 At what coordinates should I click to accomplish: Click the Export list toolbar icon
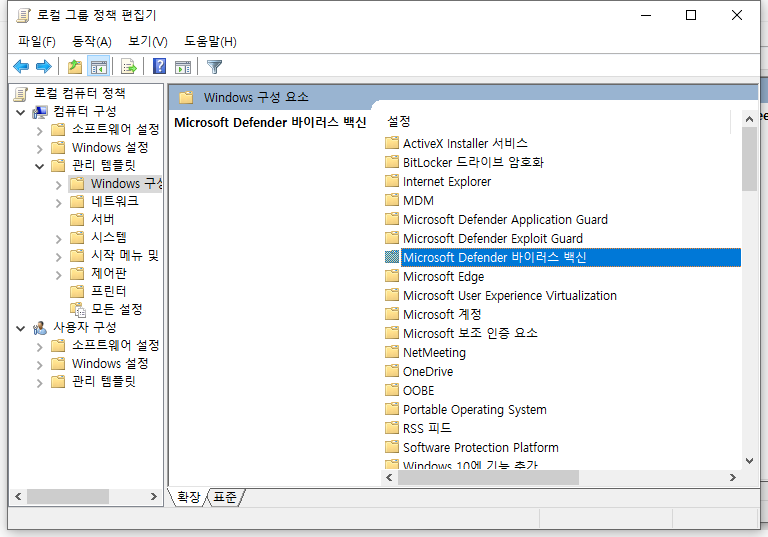(129, 66)
